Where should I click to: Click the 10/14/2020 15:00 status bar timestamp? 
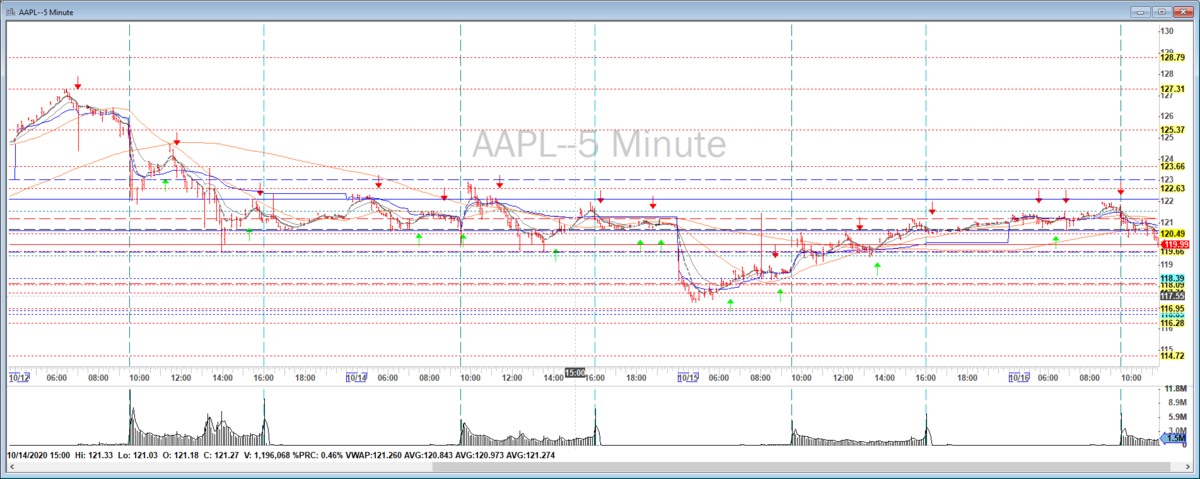(x=38, y=455)
